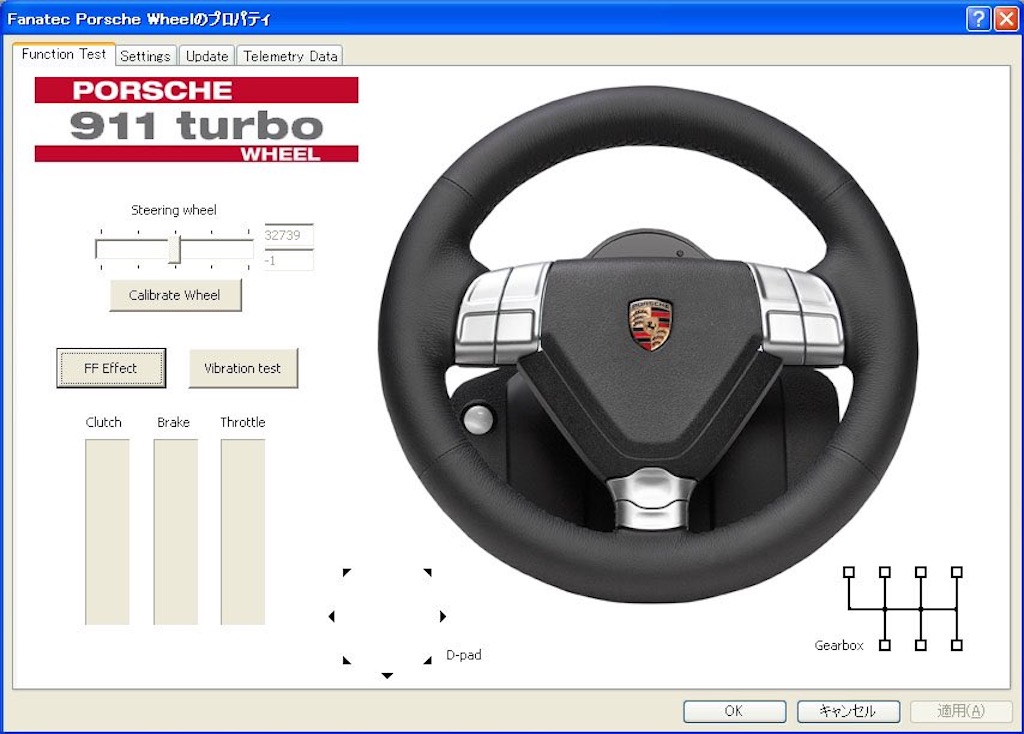Viewport: 1024px width, 734px height.
Task: Click the round silver button behind the wheel
Action: (x=478, y=419)
